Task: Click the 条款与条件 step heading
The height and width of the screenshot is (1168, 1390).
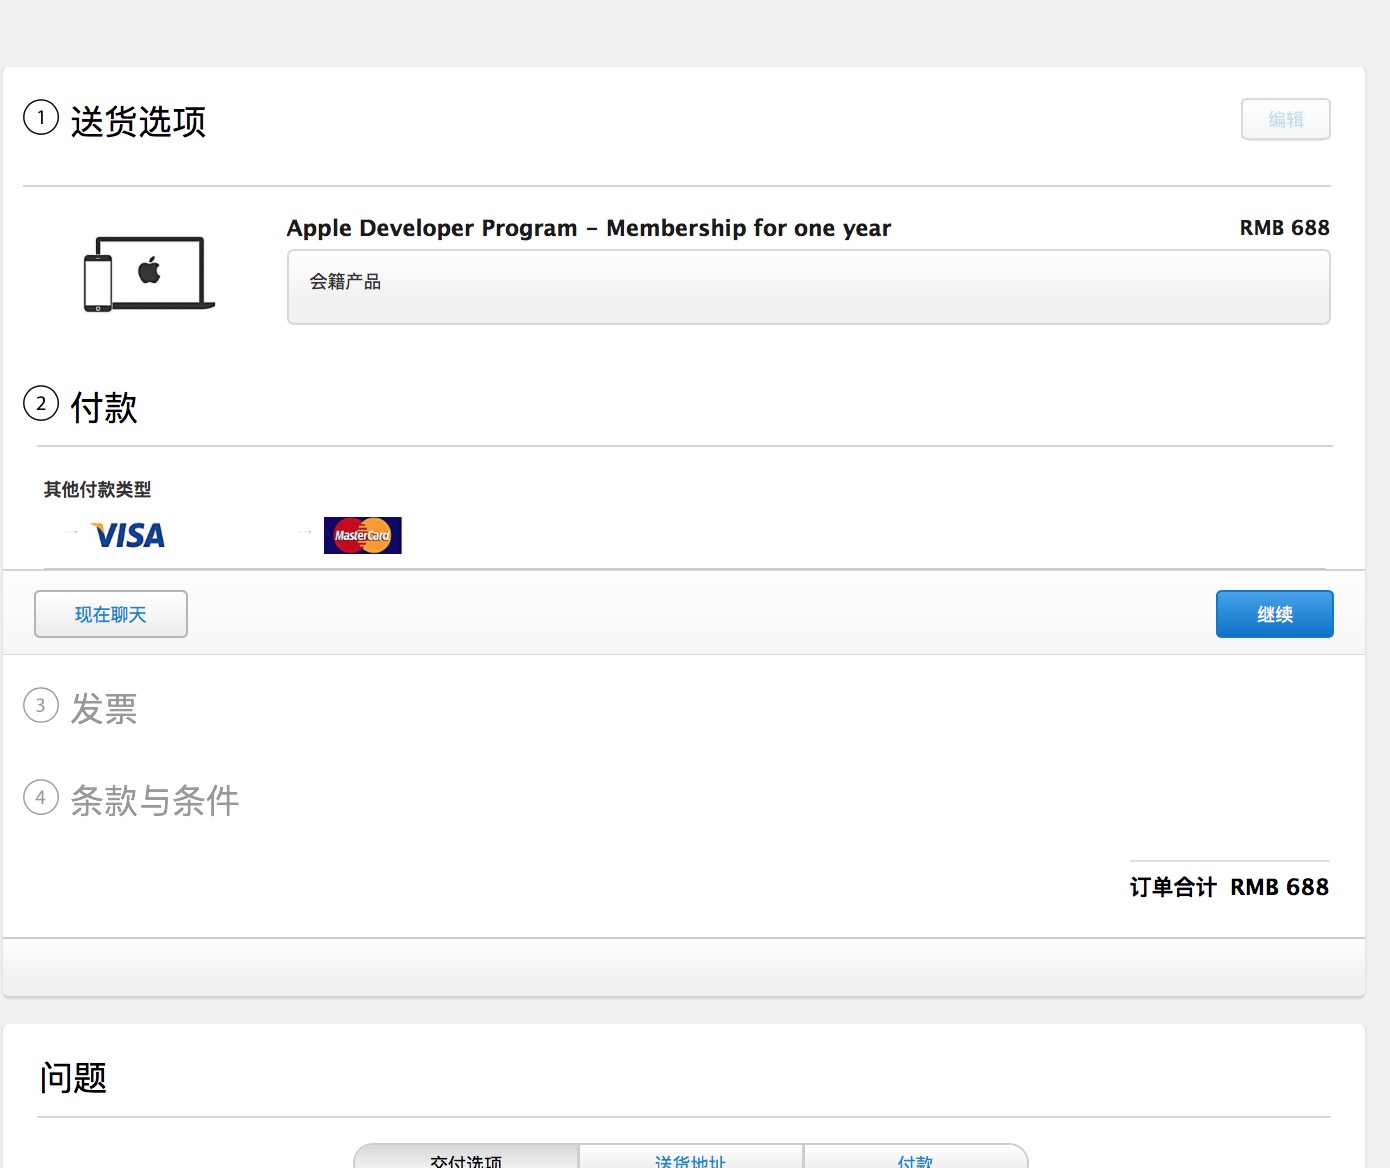Action: (155, 800)
